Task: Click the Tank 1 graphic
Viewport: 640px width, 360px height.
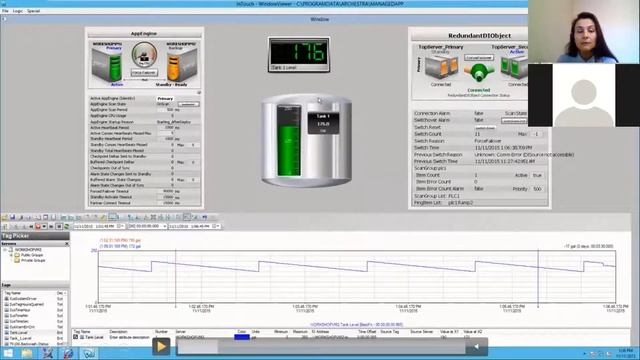Action: [306, 140]
